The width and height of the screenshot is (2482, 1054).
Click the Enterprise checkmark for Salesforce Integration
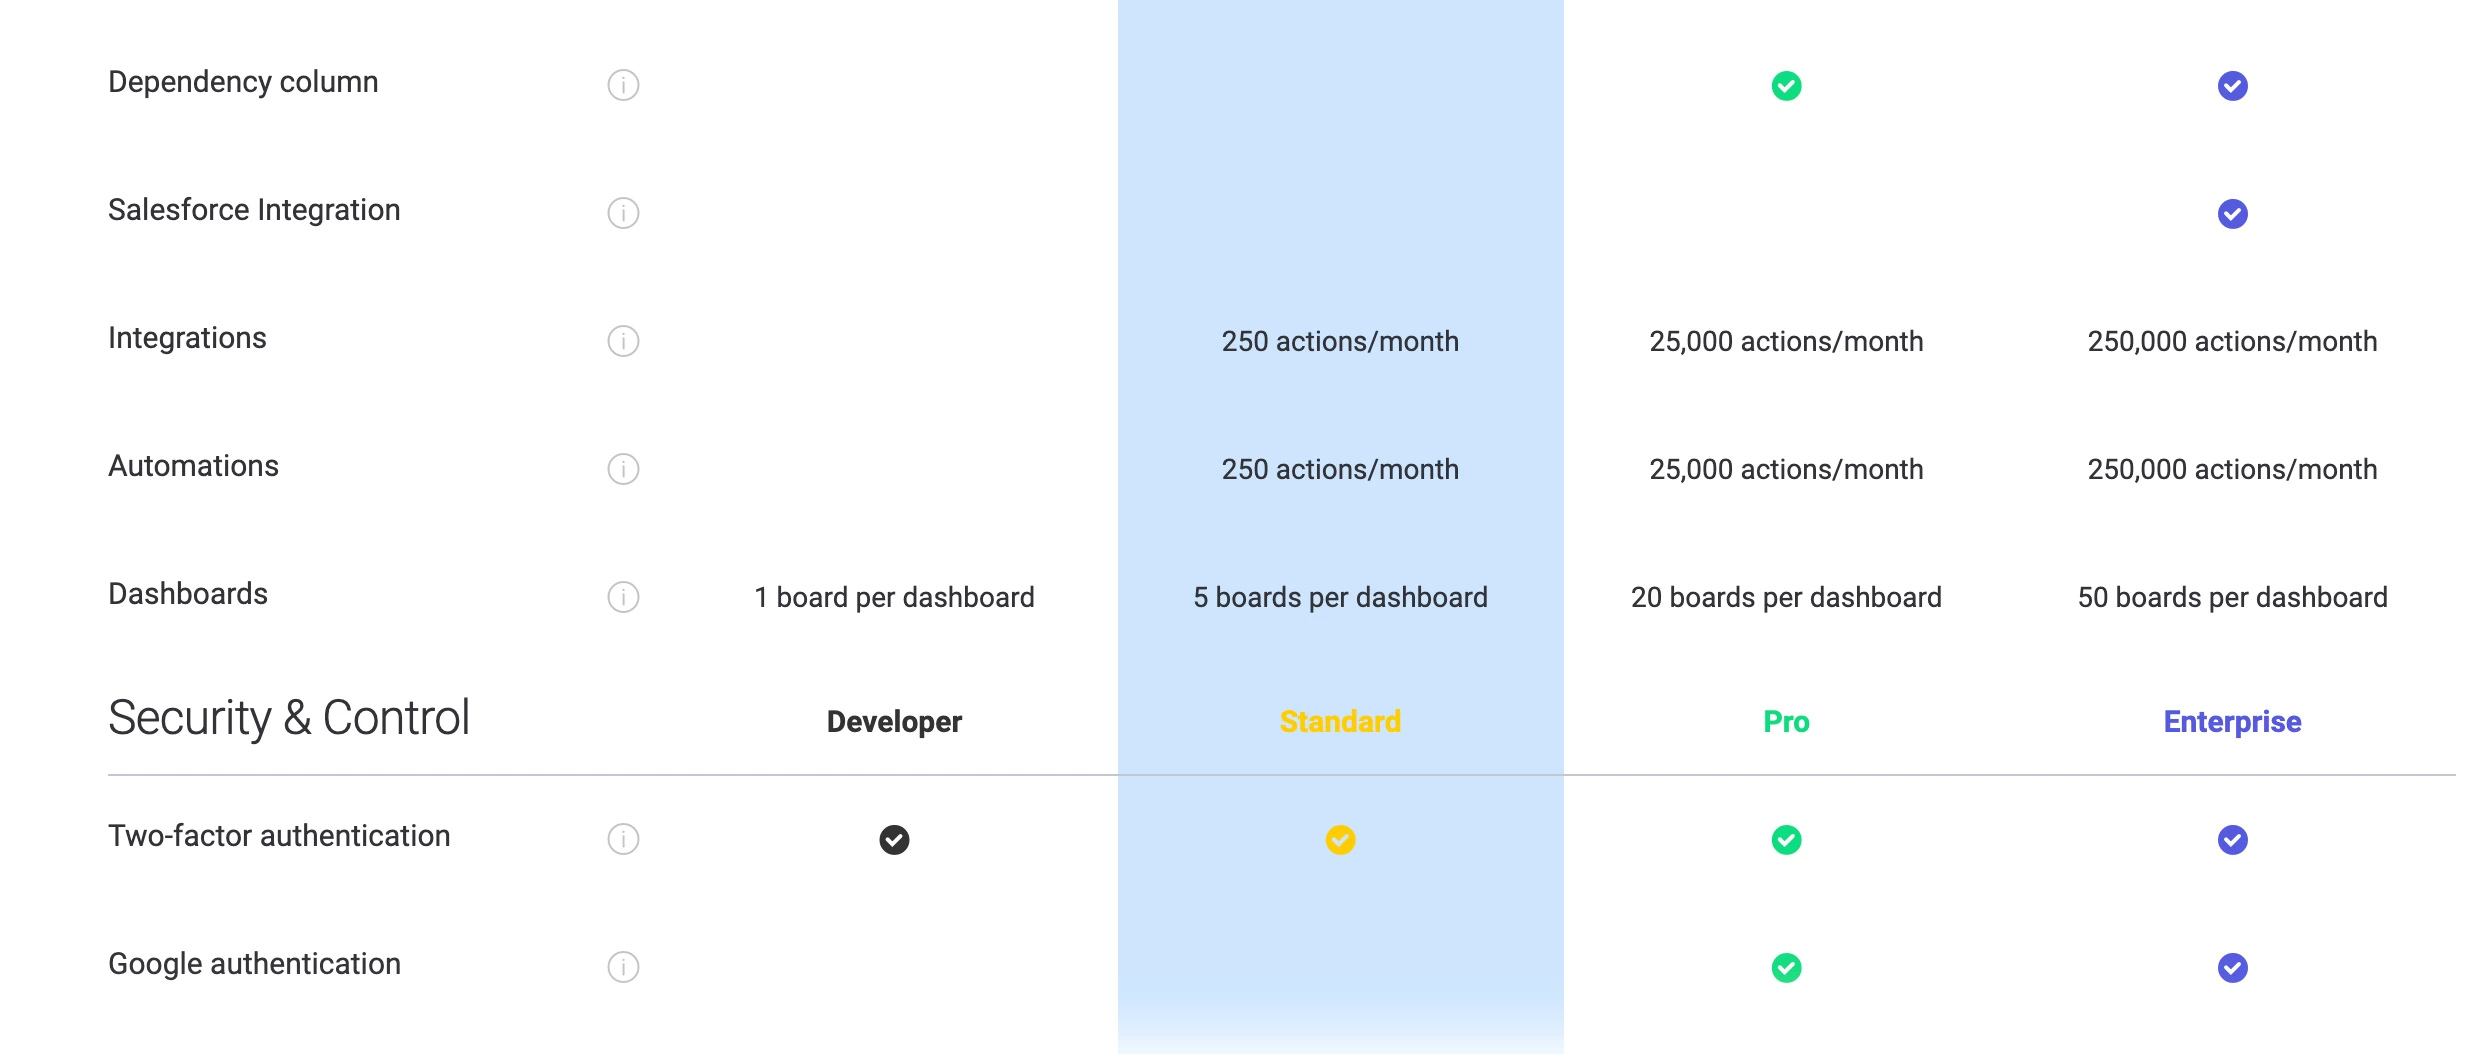(x=2232, y=214)
